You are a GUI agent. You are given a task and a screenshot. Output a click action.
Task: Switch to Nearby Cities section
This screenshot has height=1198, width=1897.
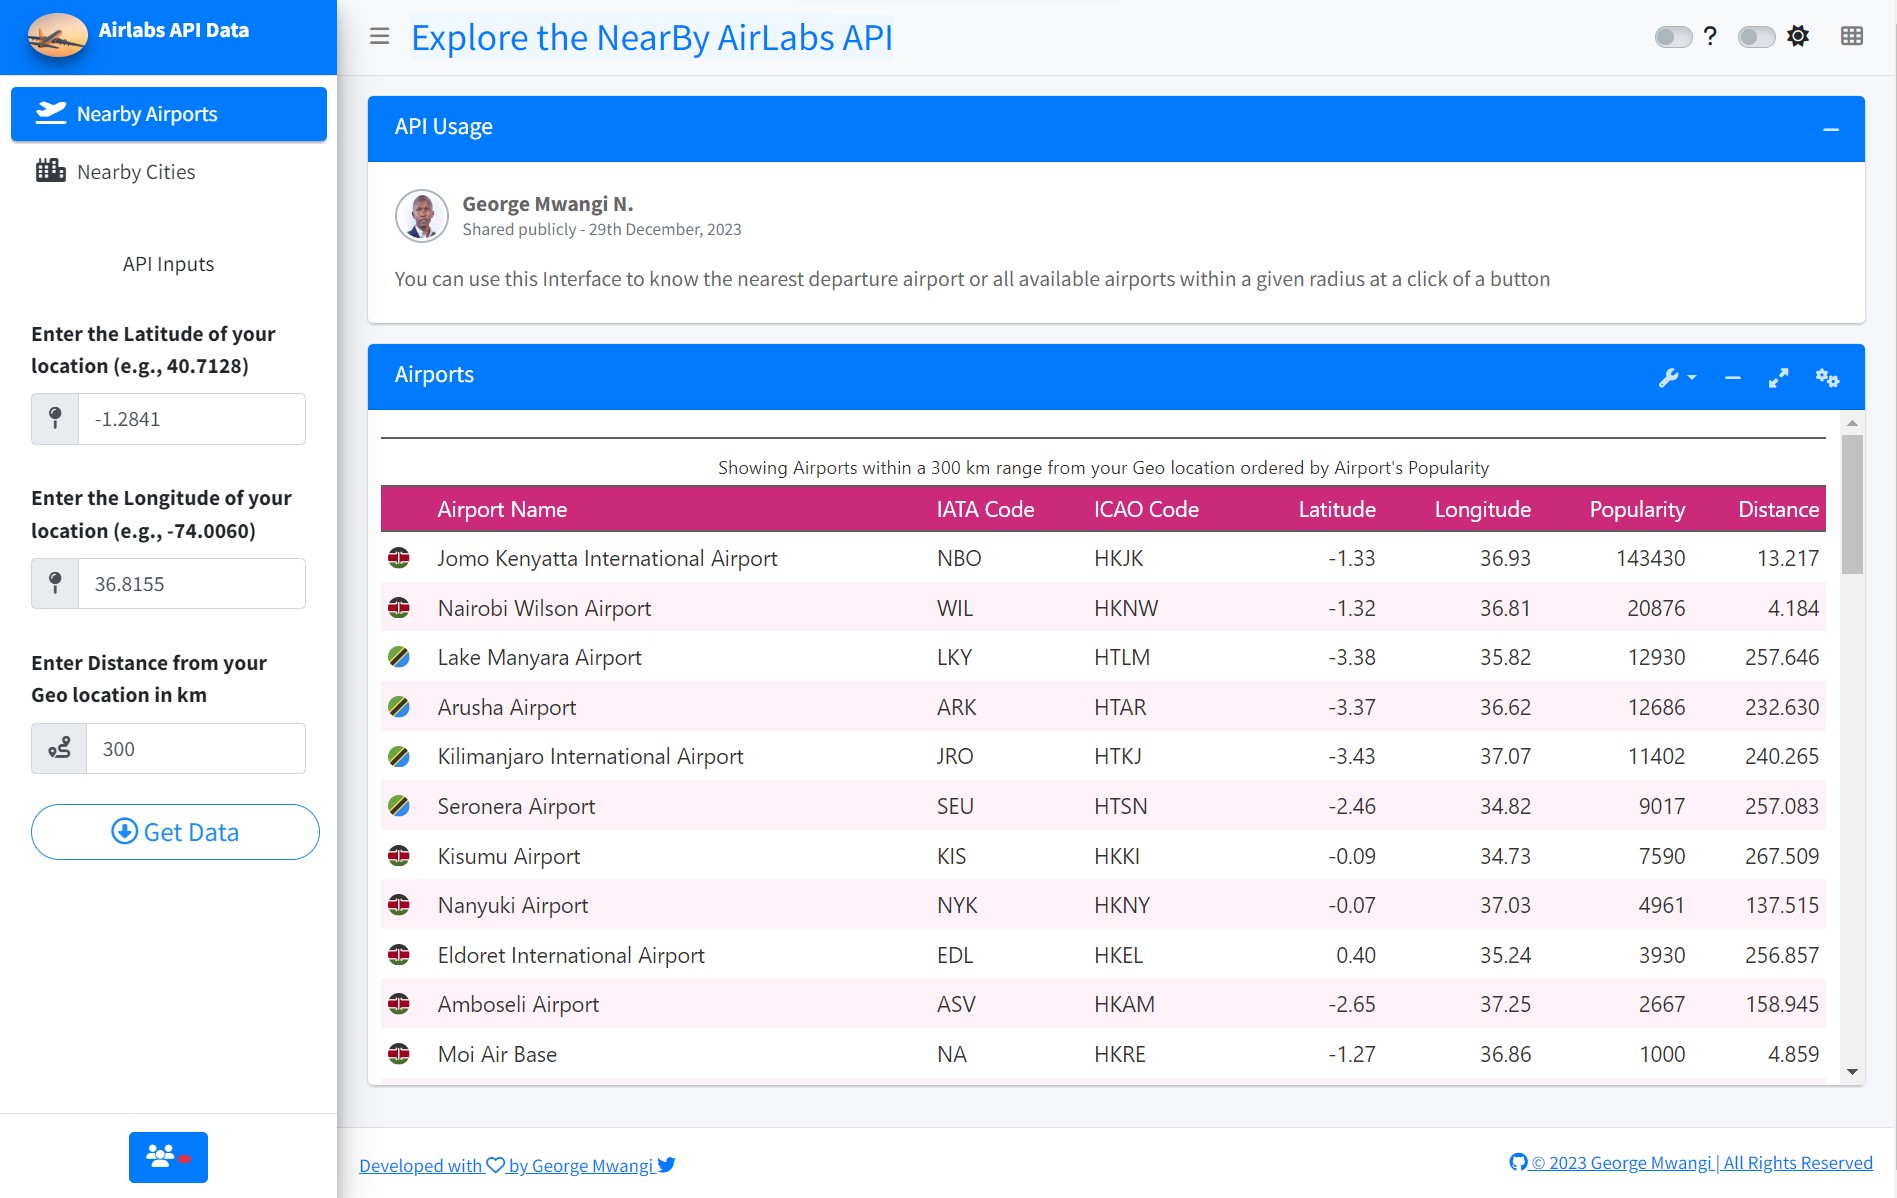tap(135, 171)
